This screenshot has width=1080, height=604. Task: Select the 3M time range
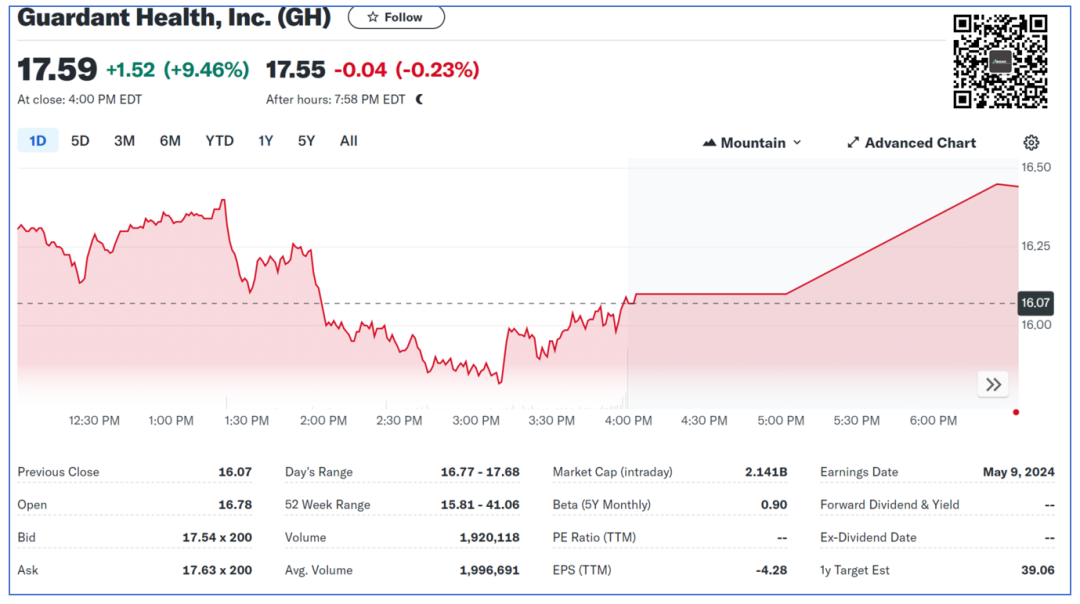click(124, 141)
